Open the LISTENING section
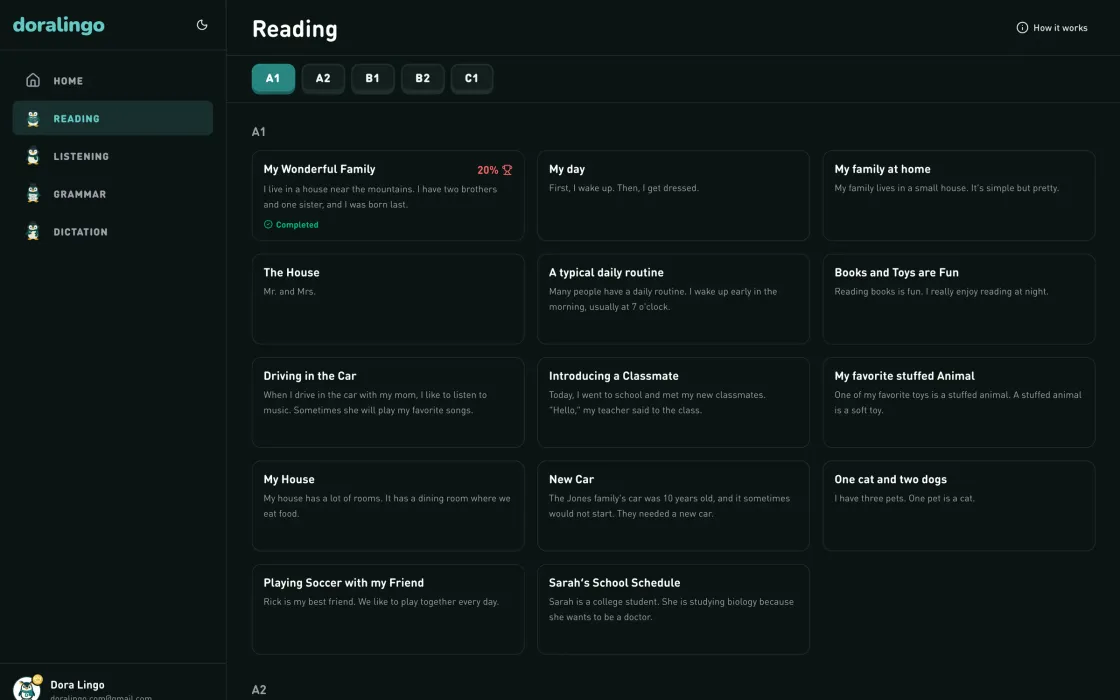Screen dimensions: 1120x700 (x=112, y=156)
